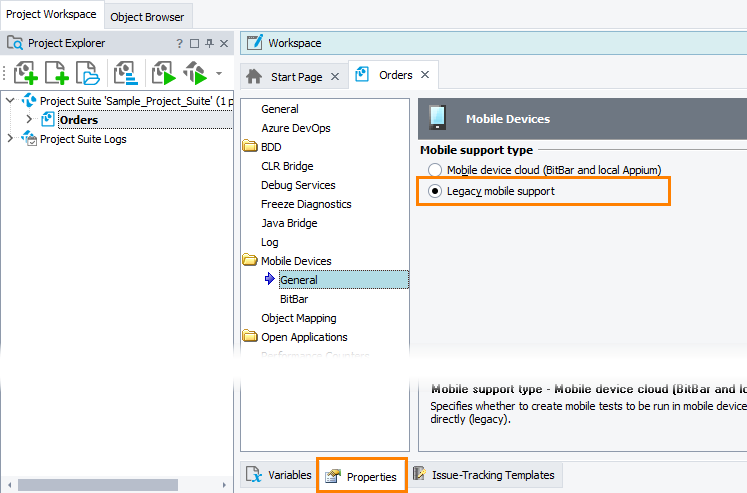Click the BDD folder icon
The image size is (747, 493).
[250, 146]
